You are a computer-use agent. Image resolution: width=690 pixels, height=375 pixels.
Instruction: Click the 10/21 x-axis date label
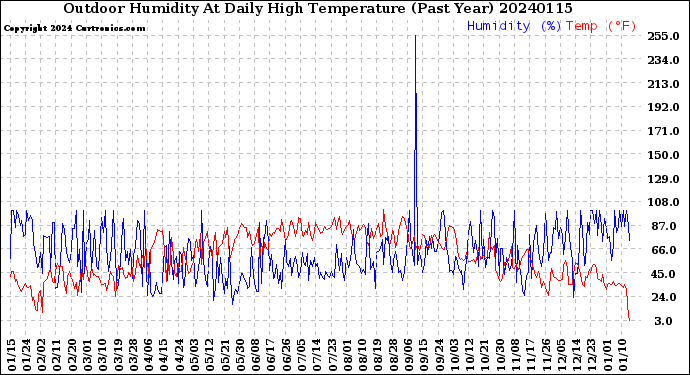[485, 355]
